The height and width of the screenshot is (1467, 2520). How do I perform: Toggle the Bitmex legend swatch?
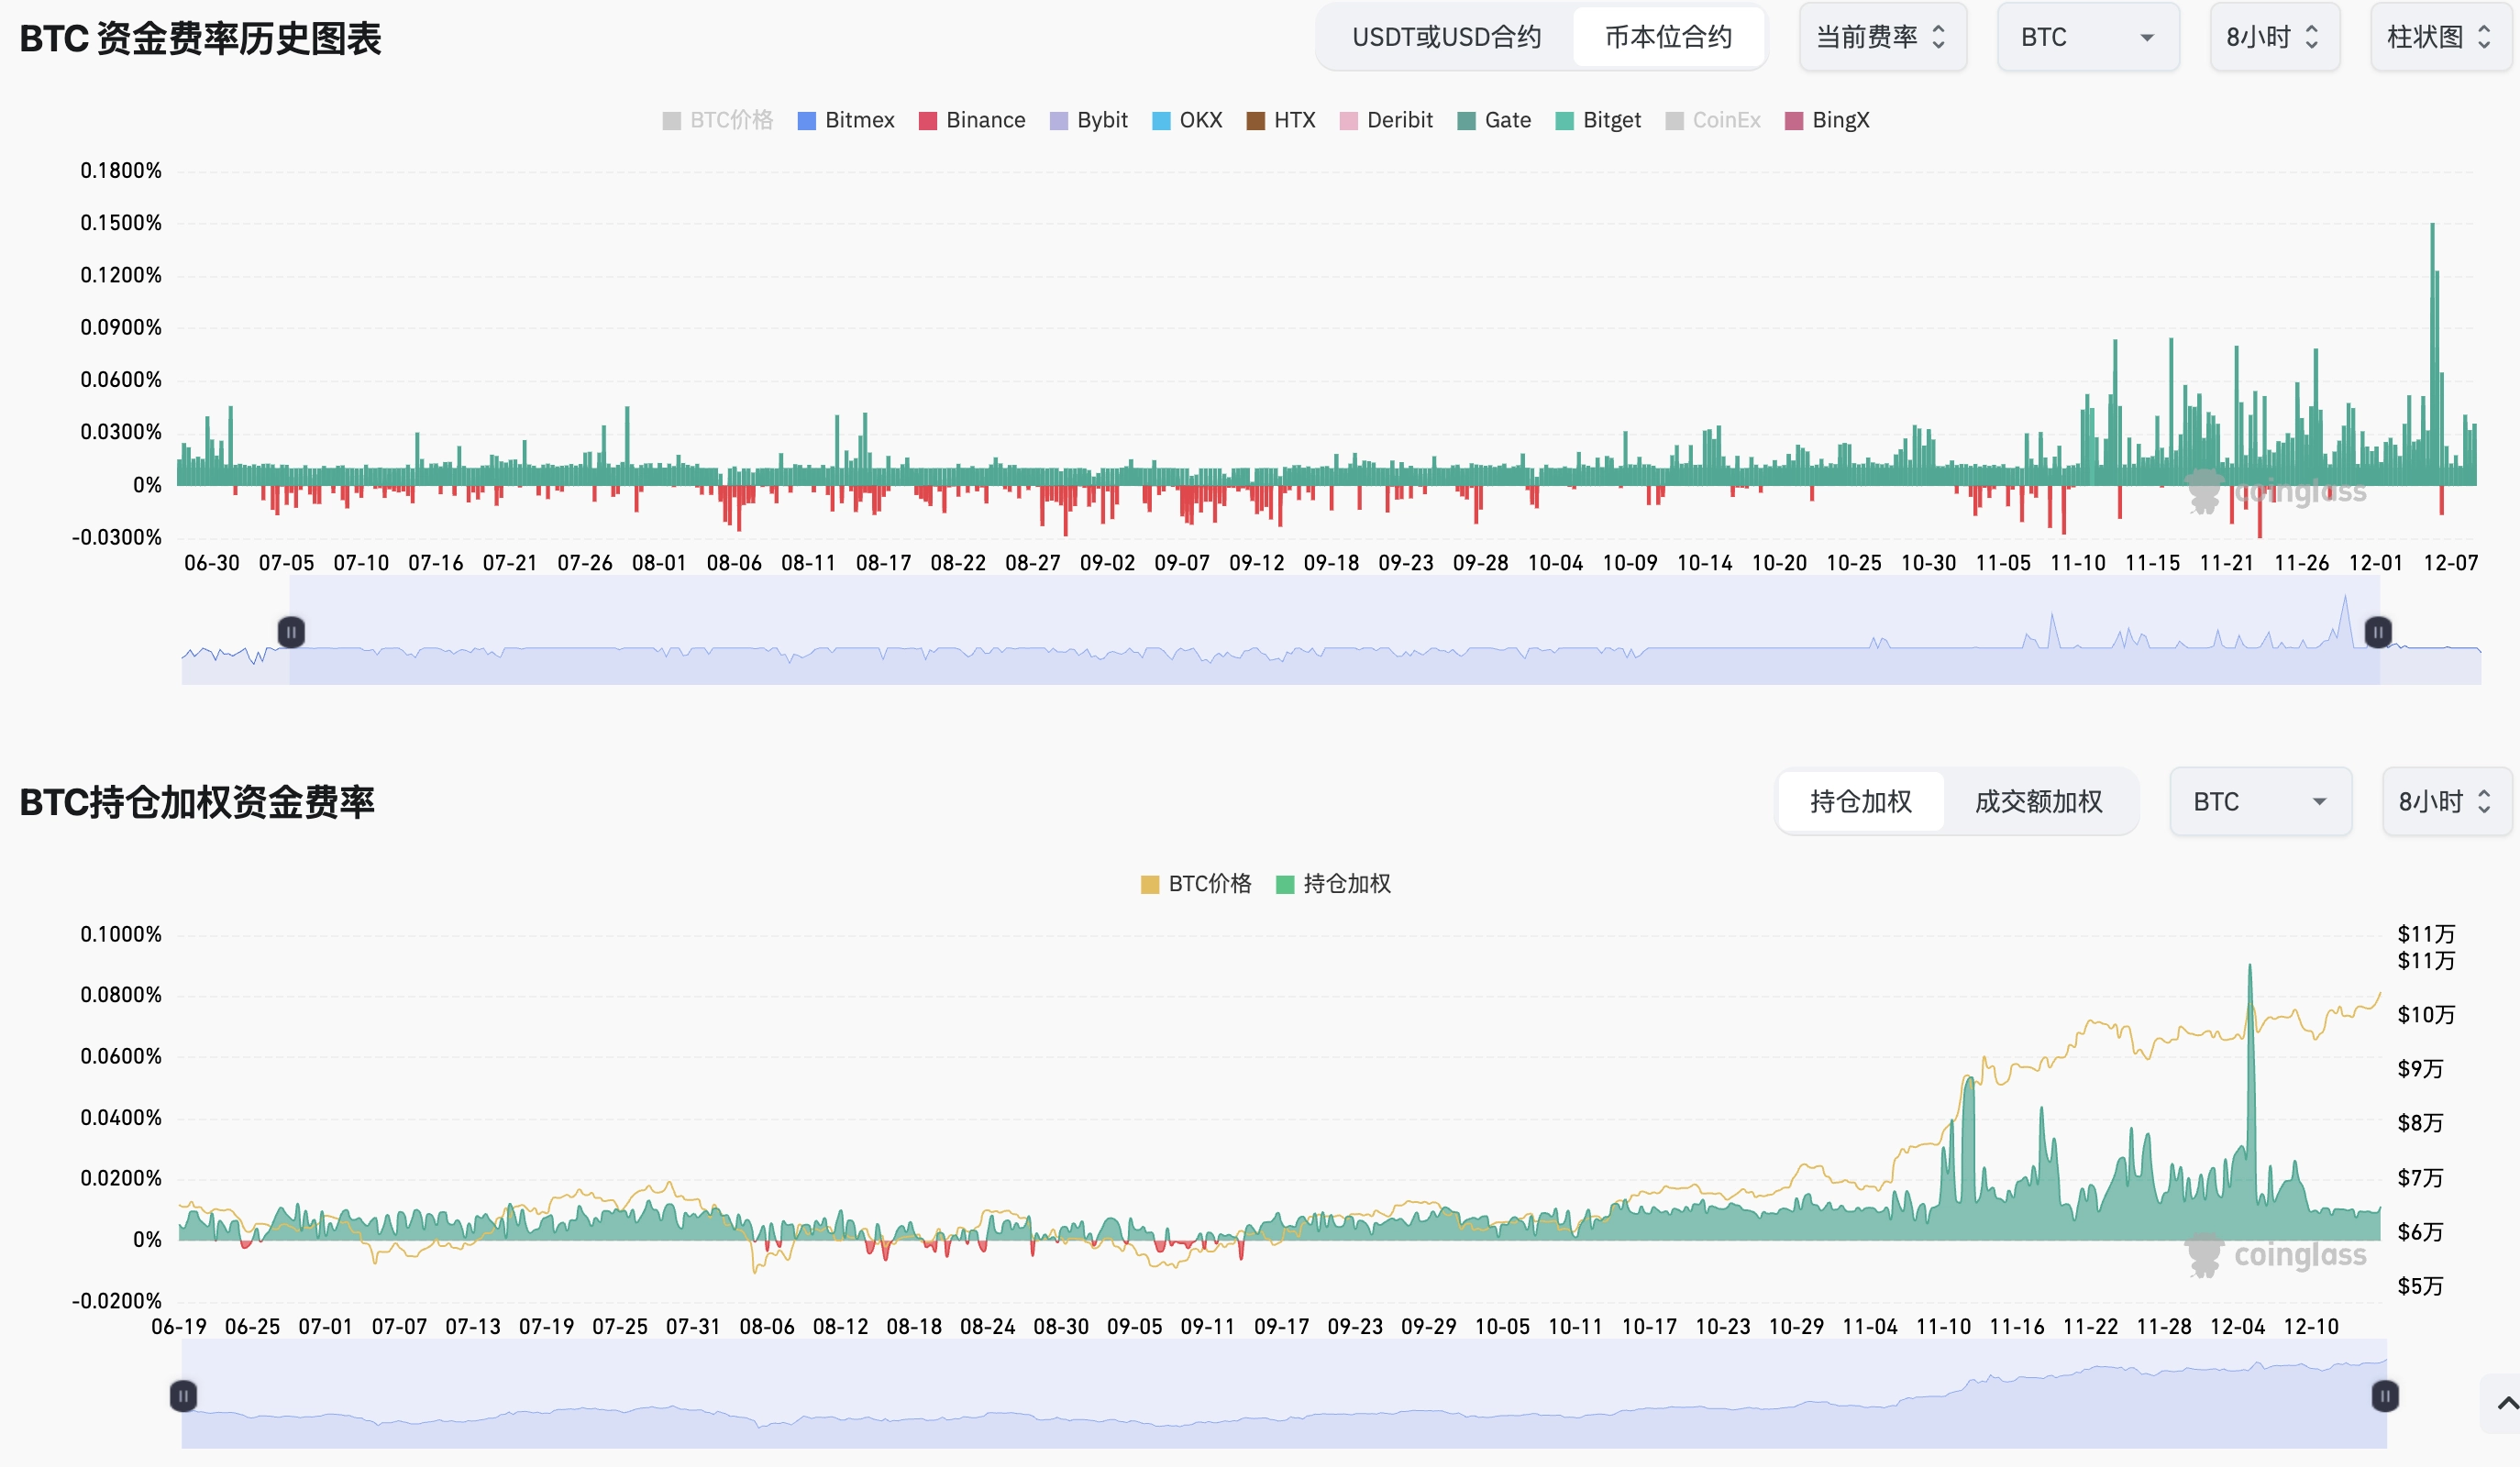pyautogui.click(x=806, y=121)
